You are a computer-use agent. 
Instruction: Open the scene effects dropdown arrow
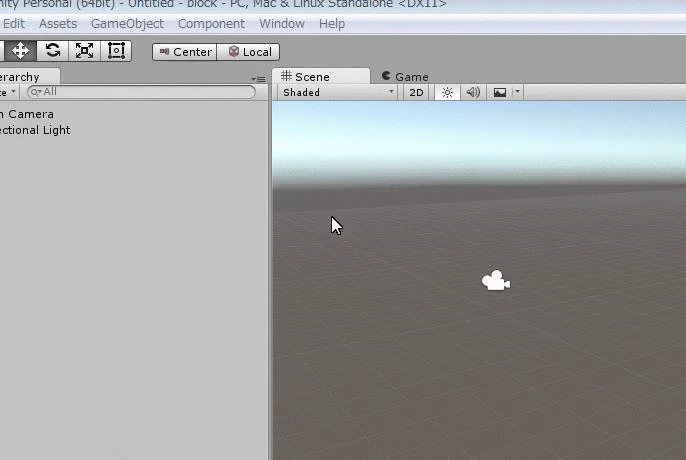(x=517, y=92)
